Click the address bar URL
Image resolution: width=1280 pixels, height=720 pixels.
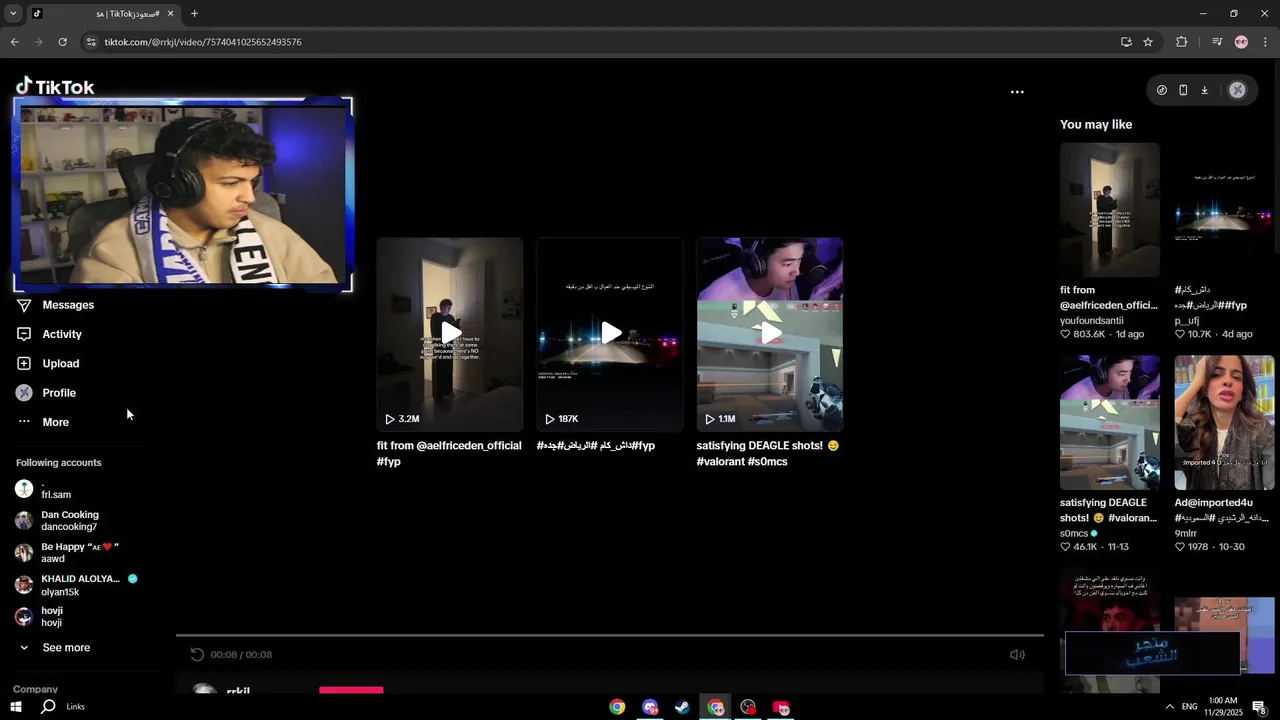pos(203,42)
